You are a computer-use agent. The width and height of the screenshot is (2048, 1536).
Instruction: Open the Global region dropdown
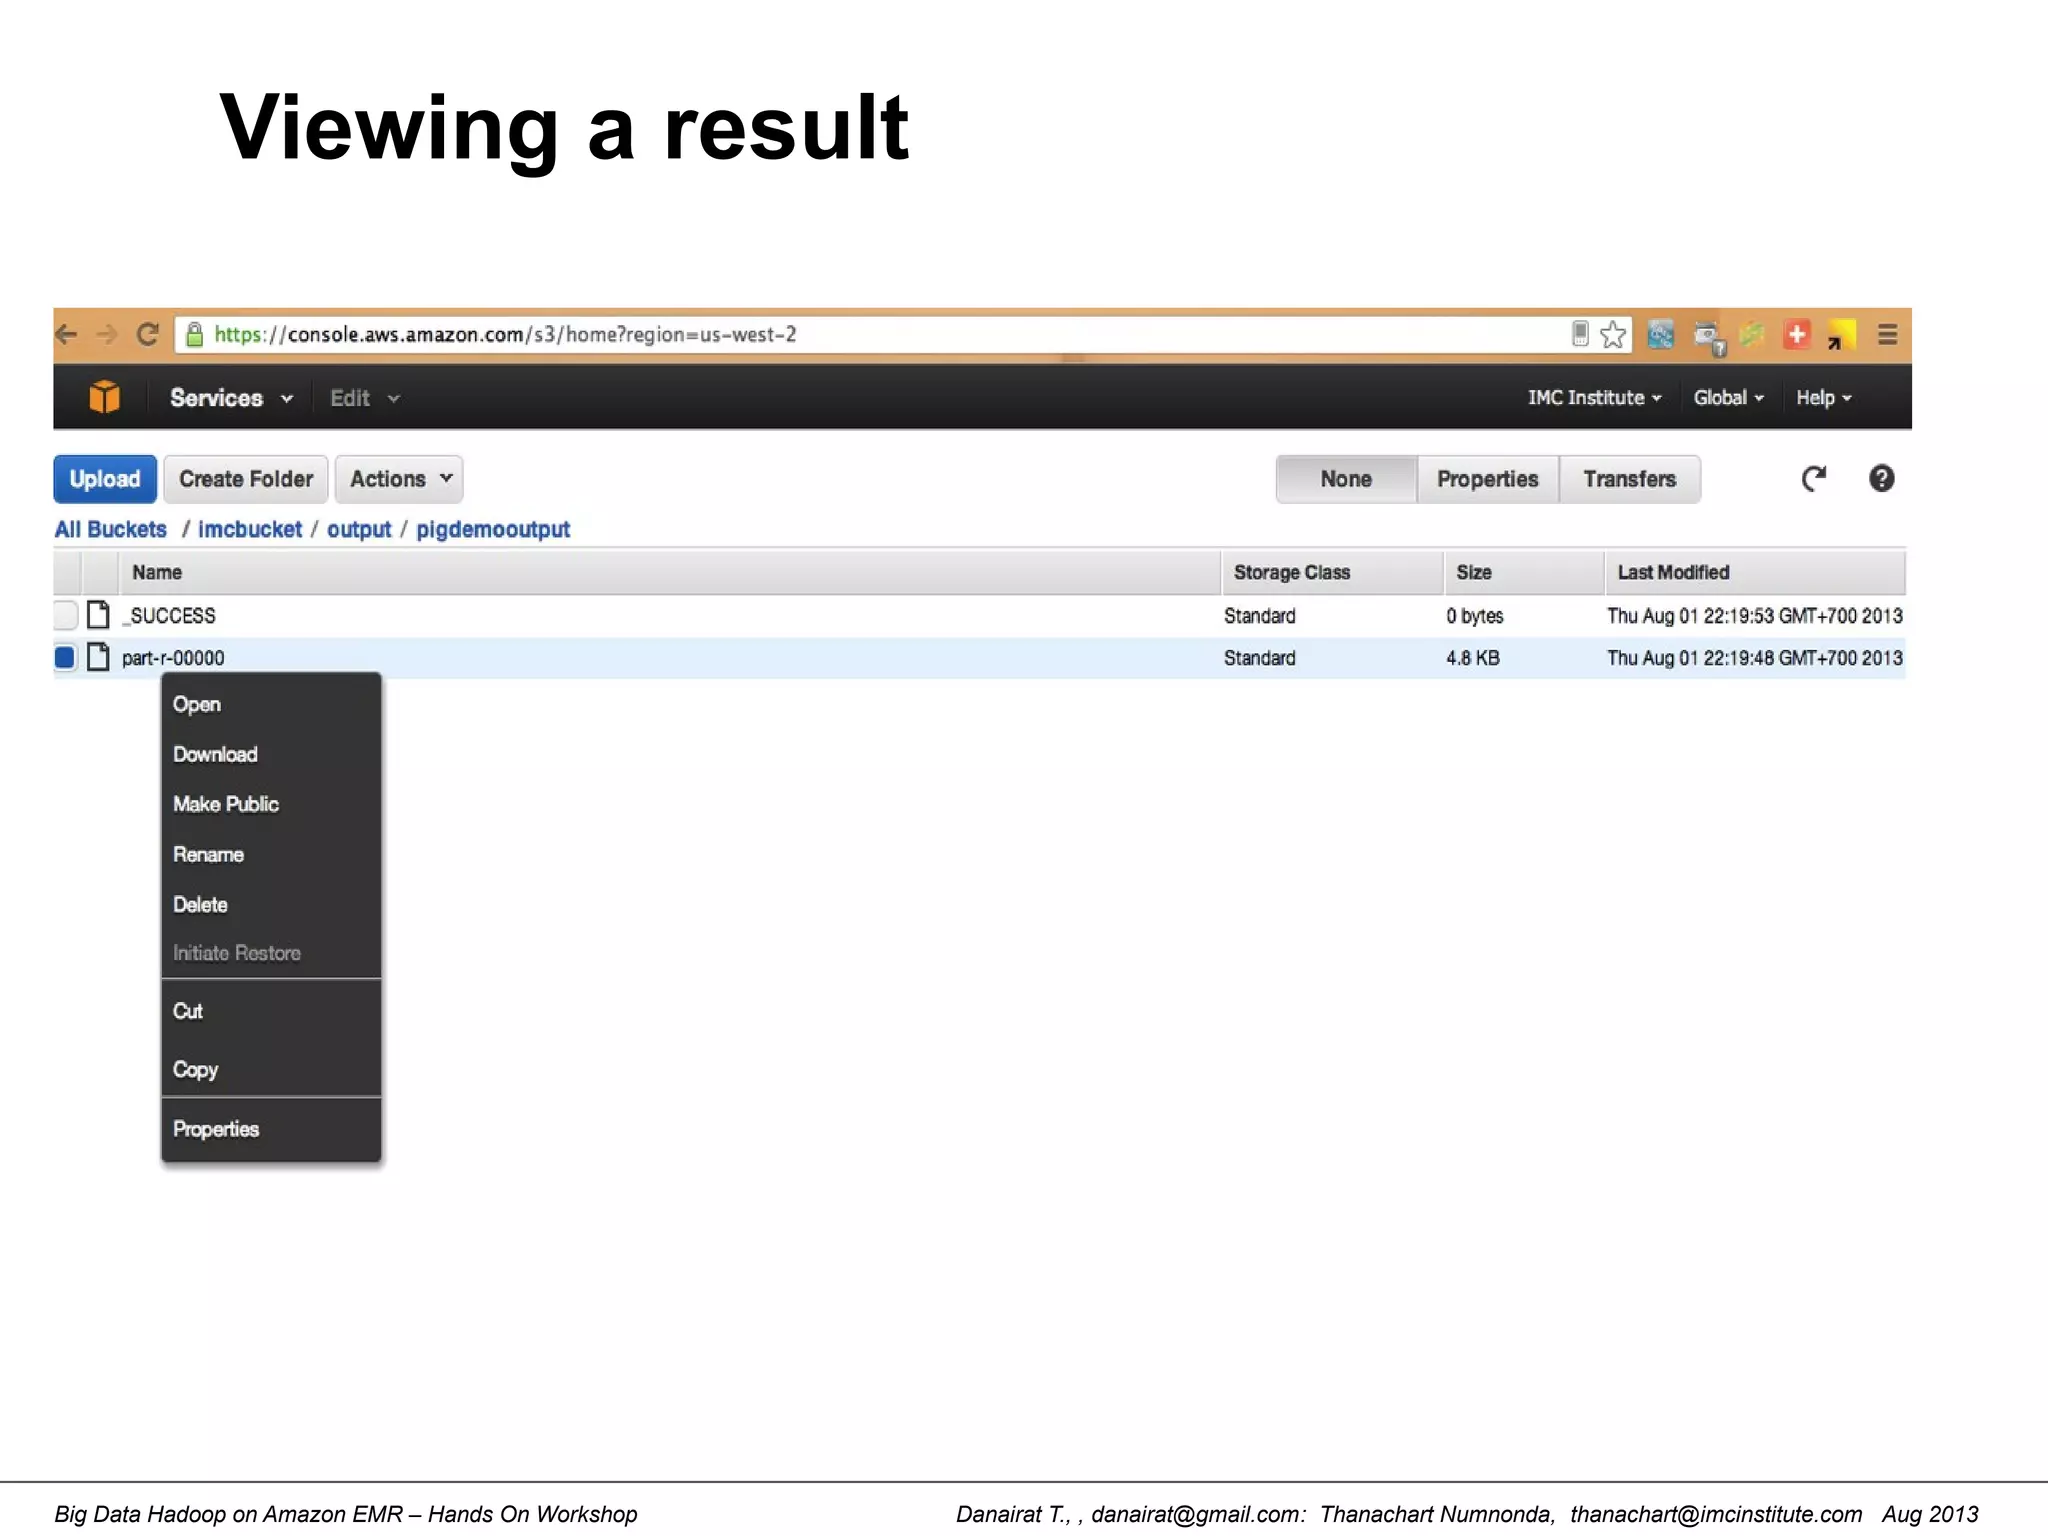[1728, 398]
